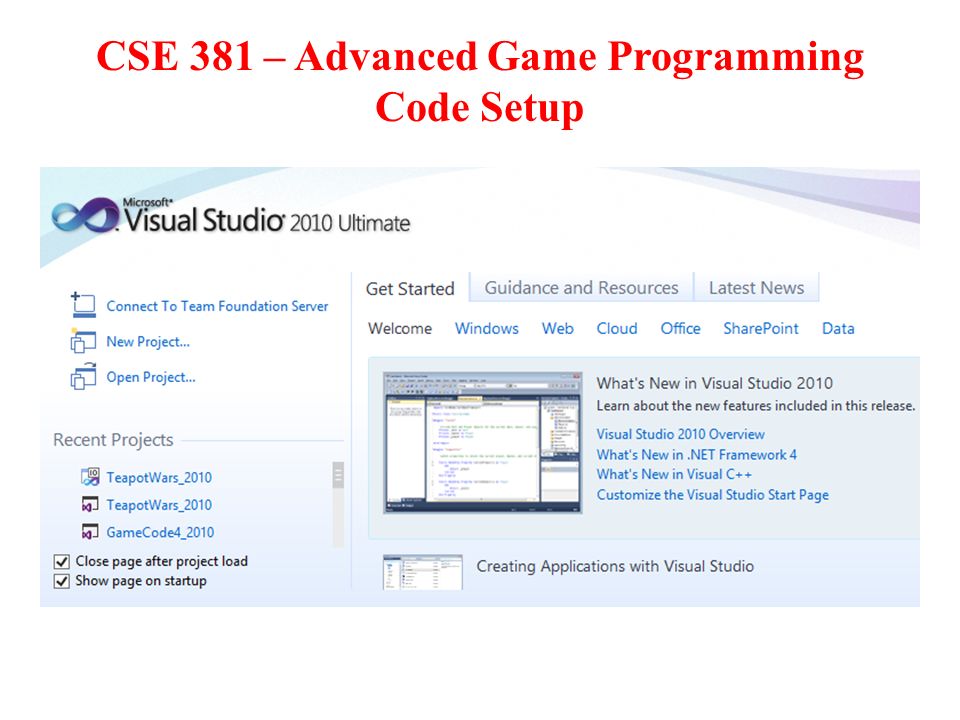960x720 pixels.
Task: Select the Web subcategory
Action: [558, 329]
